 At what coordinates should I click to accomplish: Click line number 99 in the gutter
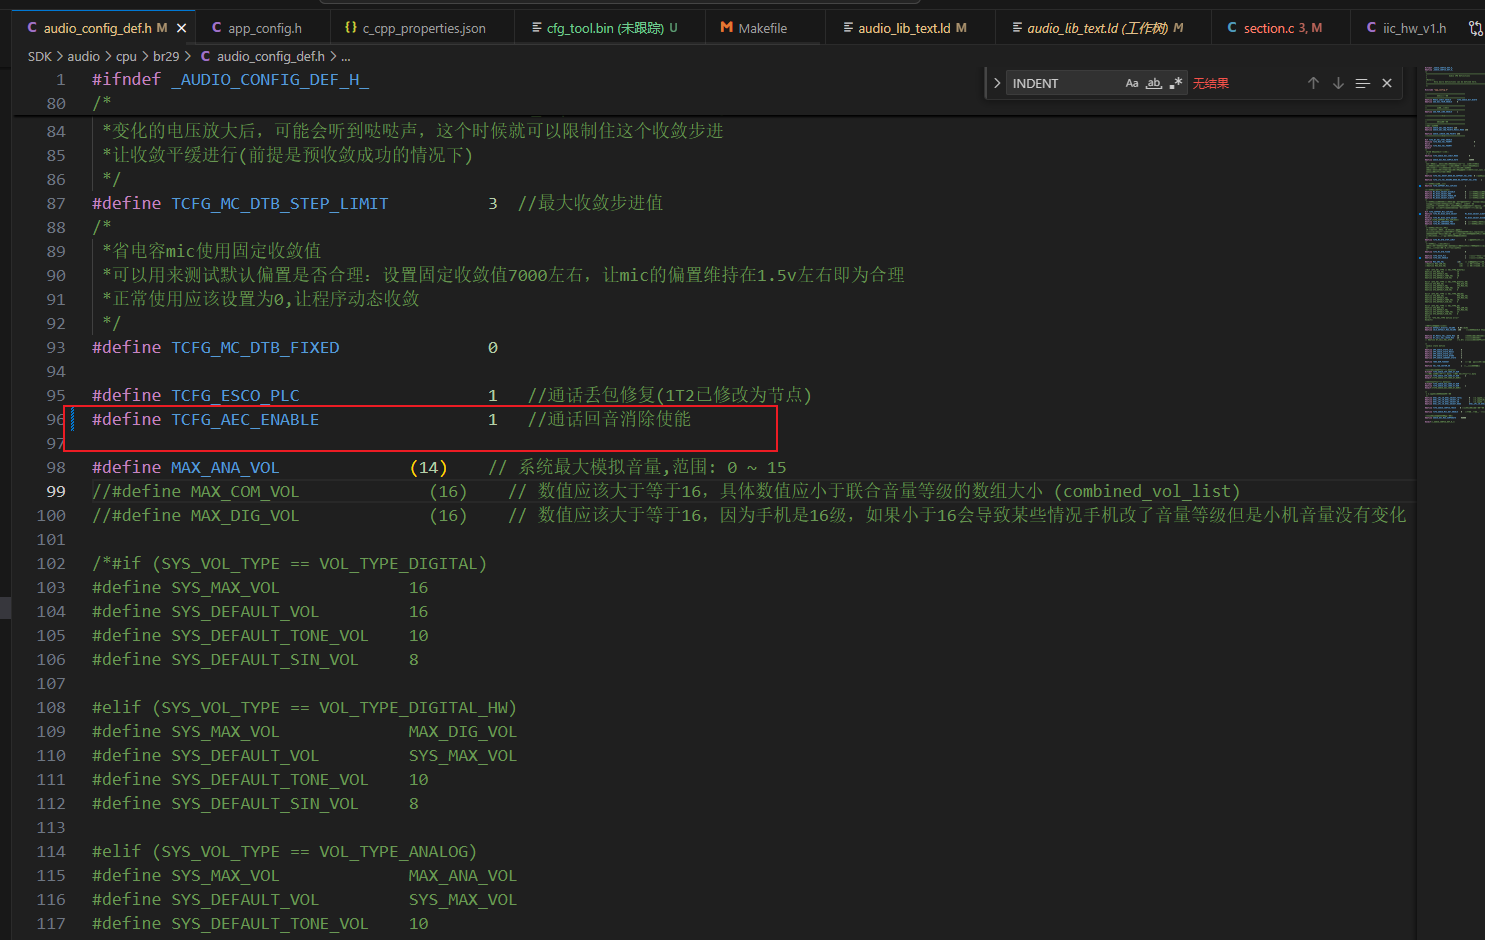click(x=56, y=491)
